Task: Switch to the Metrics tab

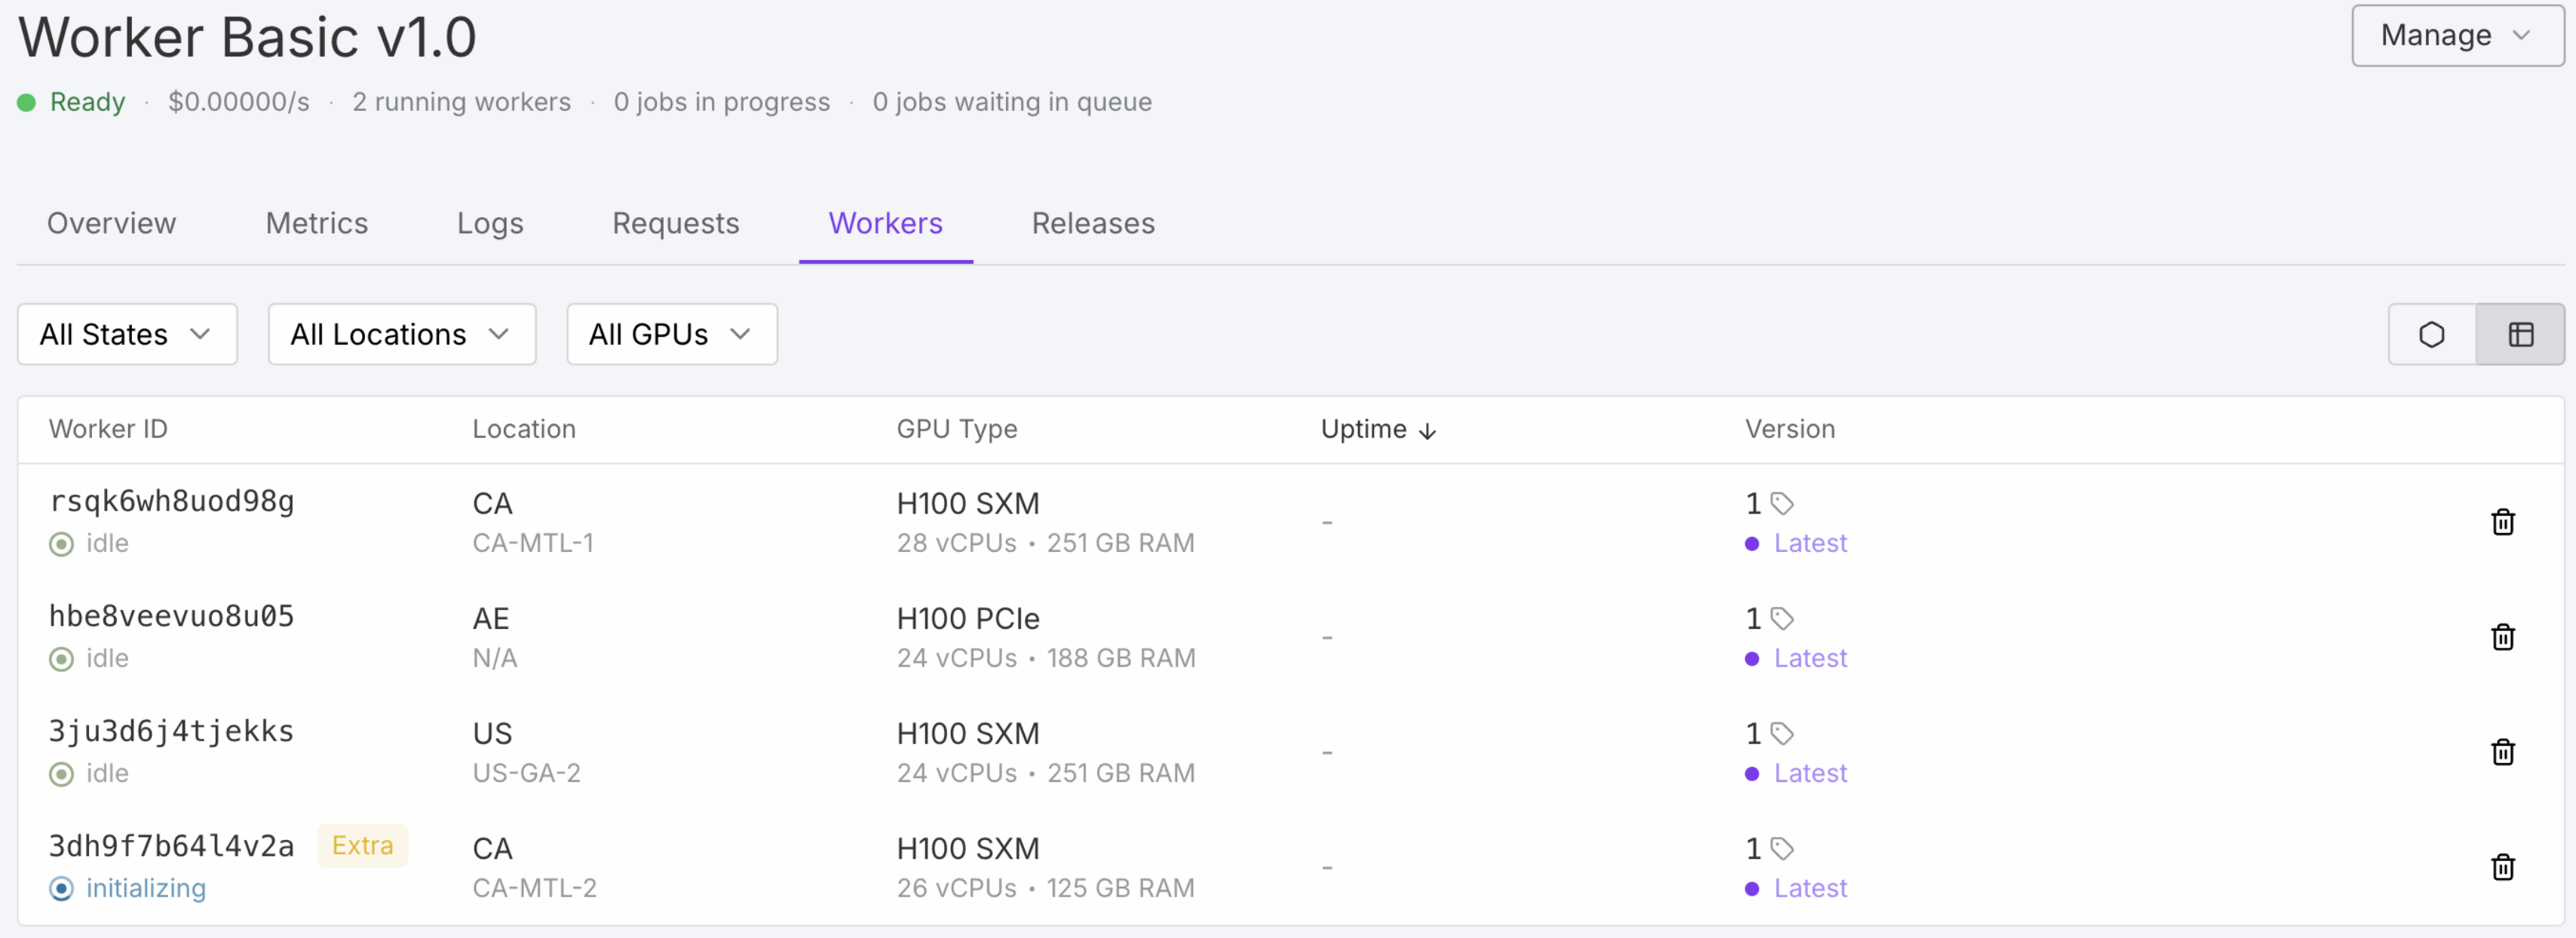Action: coord(316,223)
